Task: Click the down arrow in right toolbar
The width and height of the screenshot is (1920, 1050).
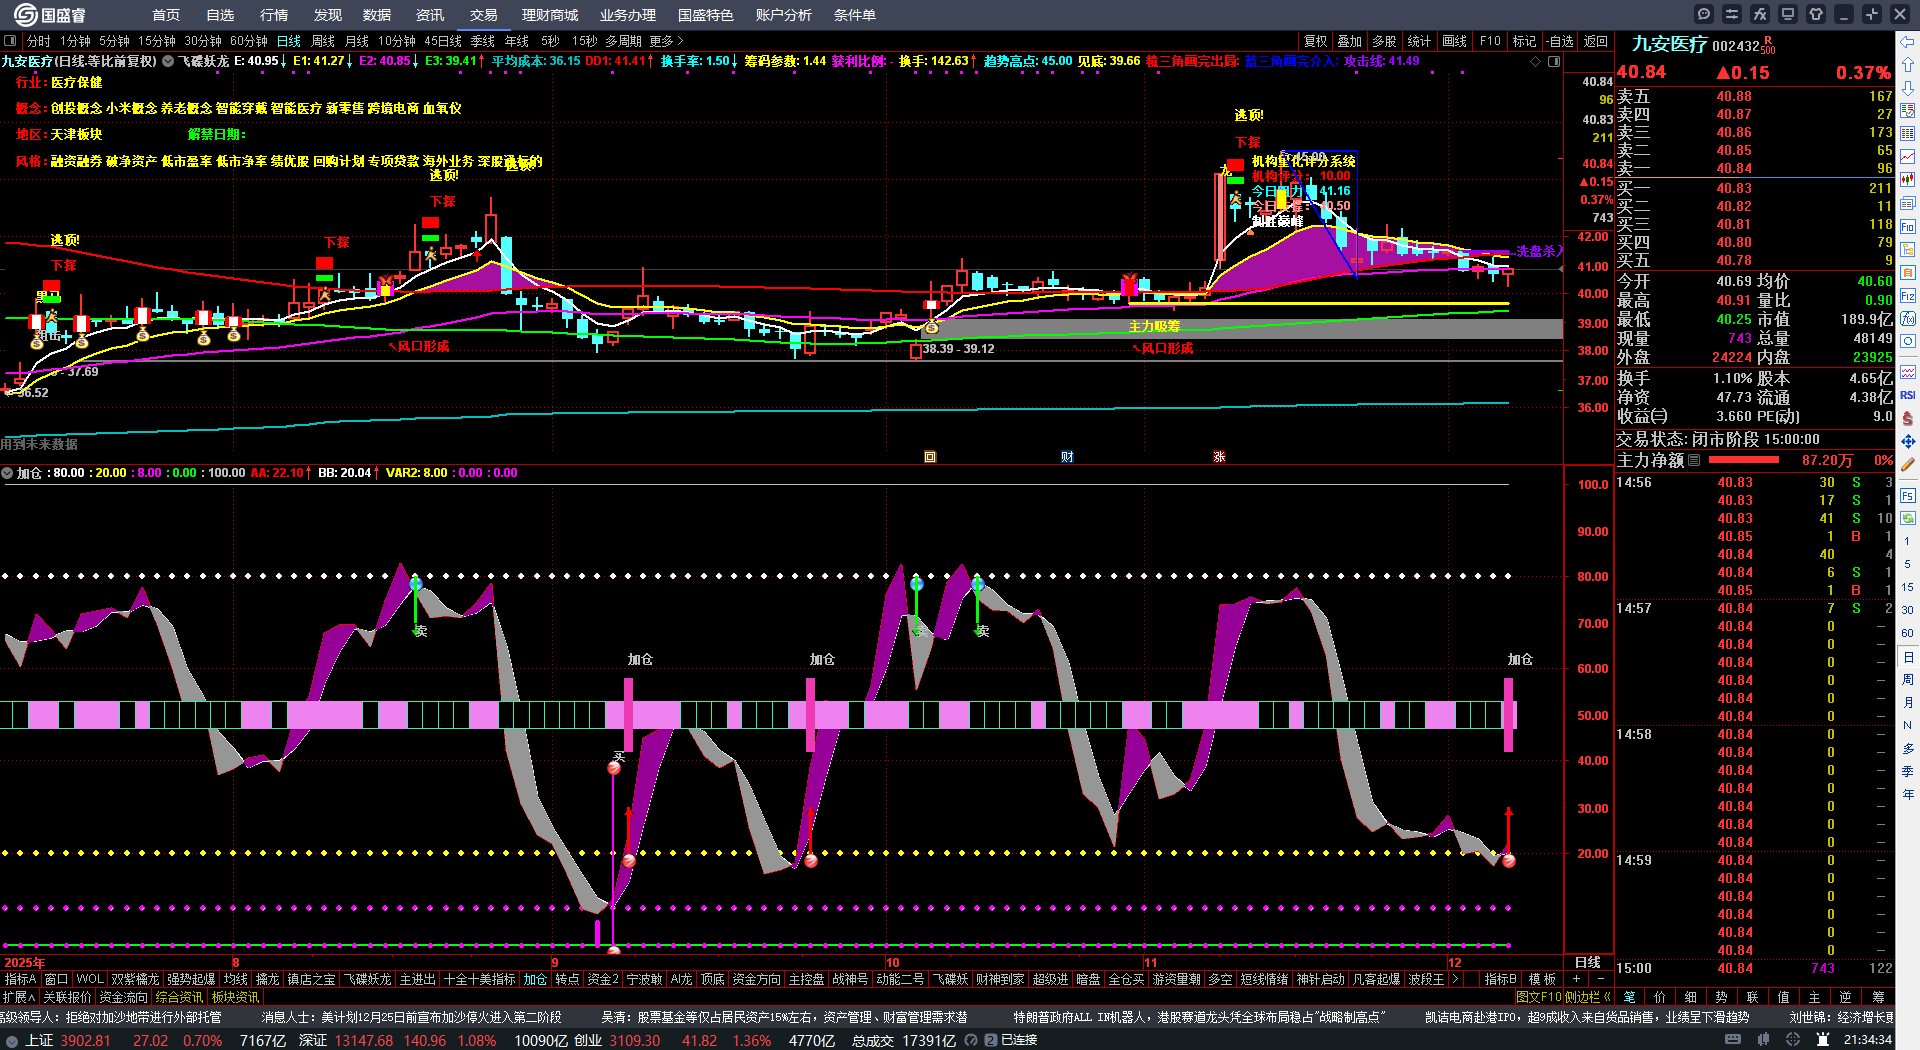Action: tap(1908, 88)
